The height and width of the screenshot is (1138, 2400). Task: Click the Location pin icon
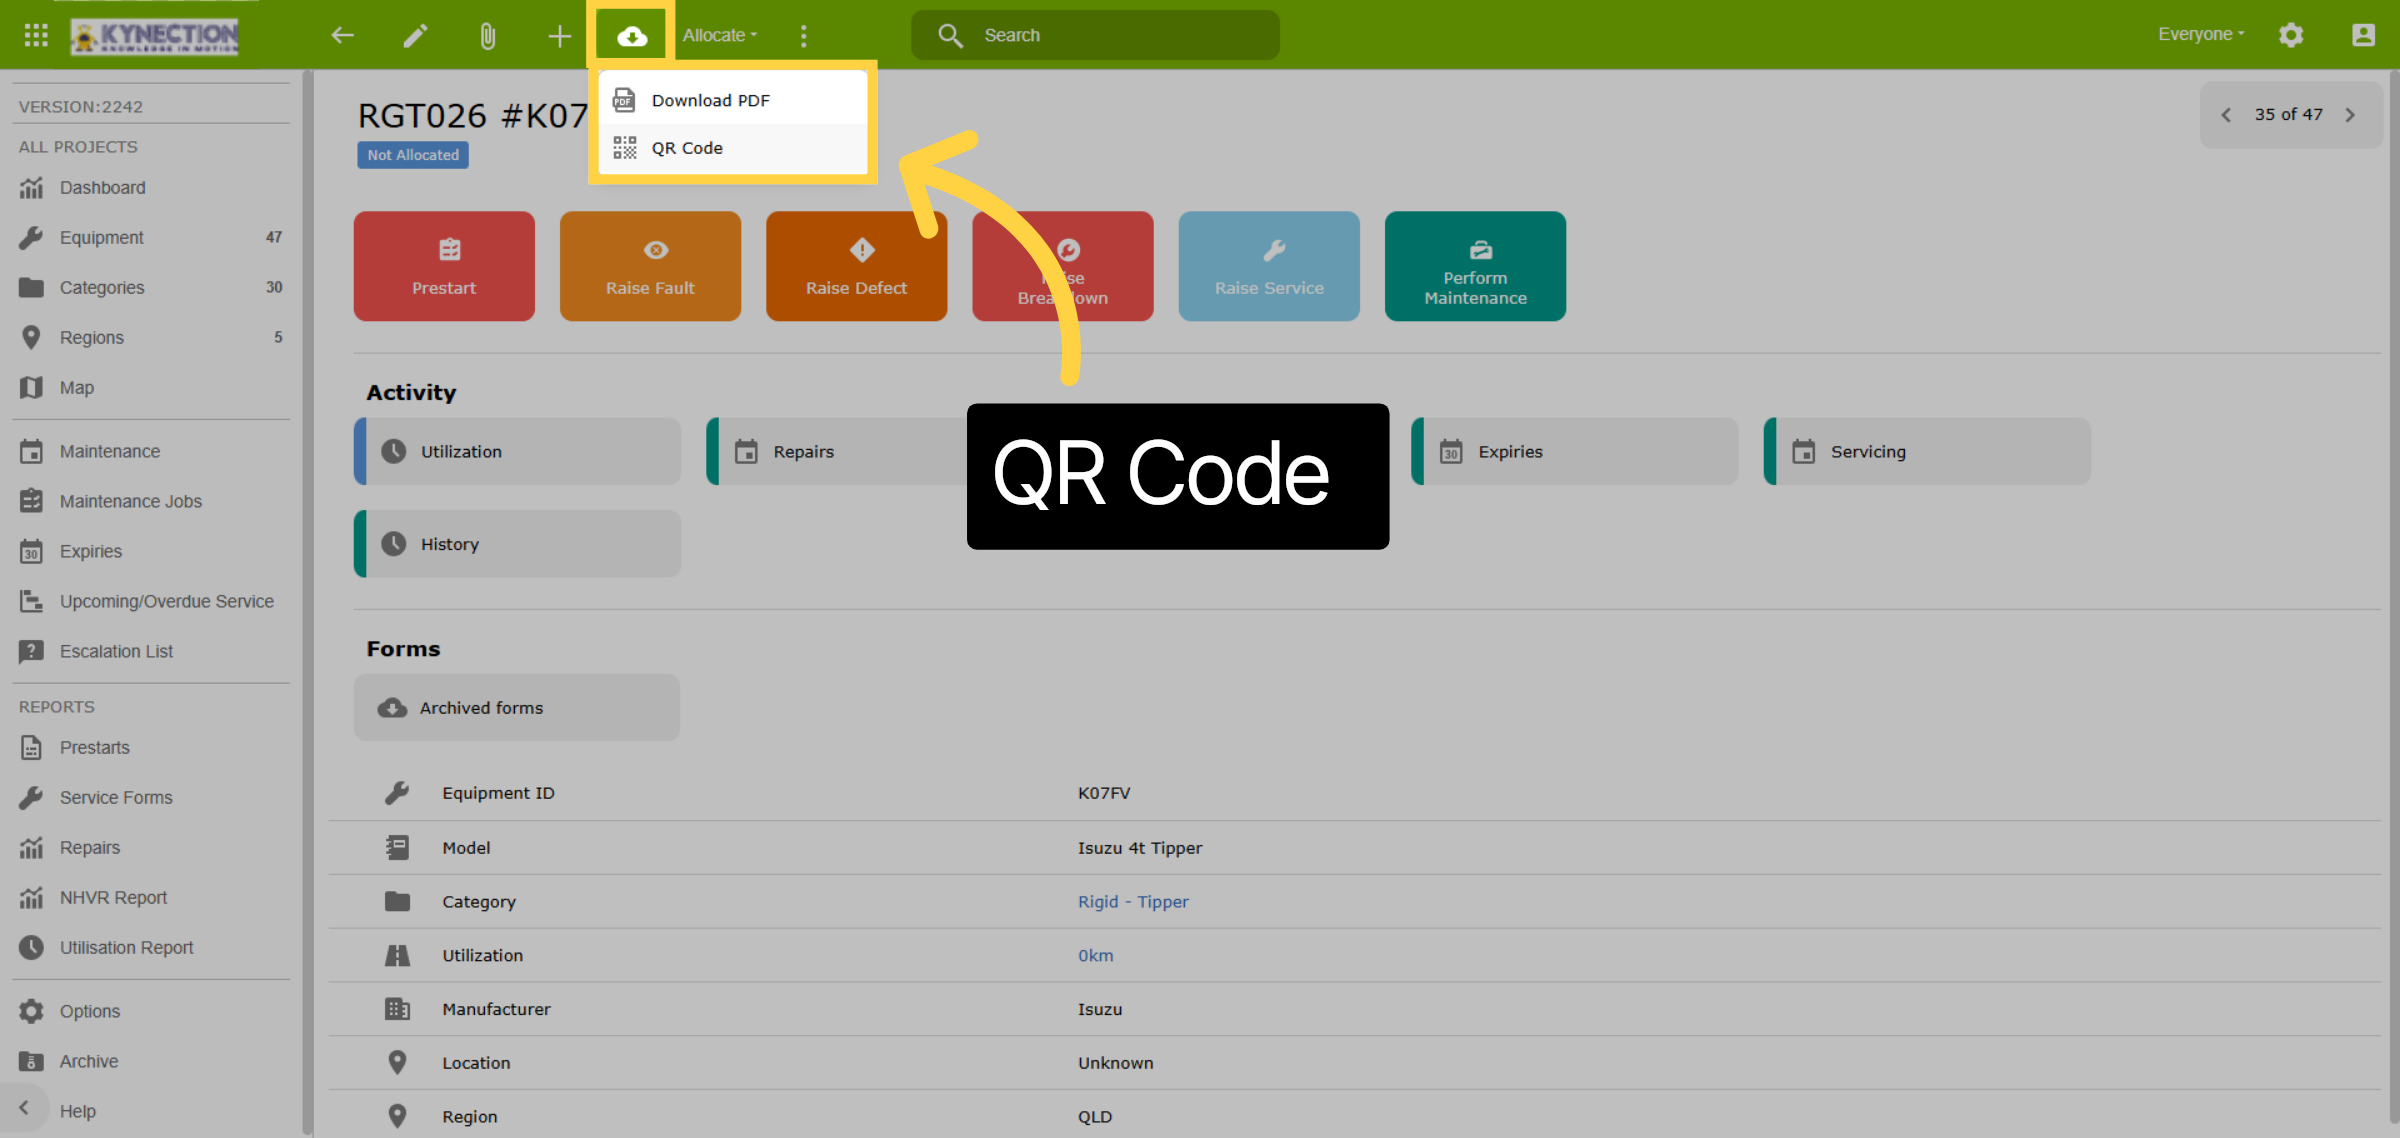click(397, 1063)
